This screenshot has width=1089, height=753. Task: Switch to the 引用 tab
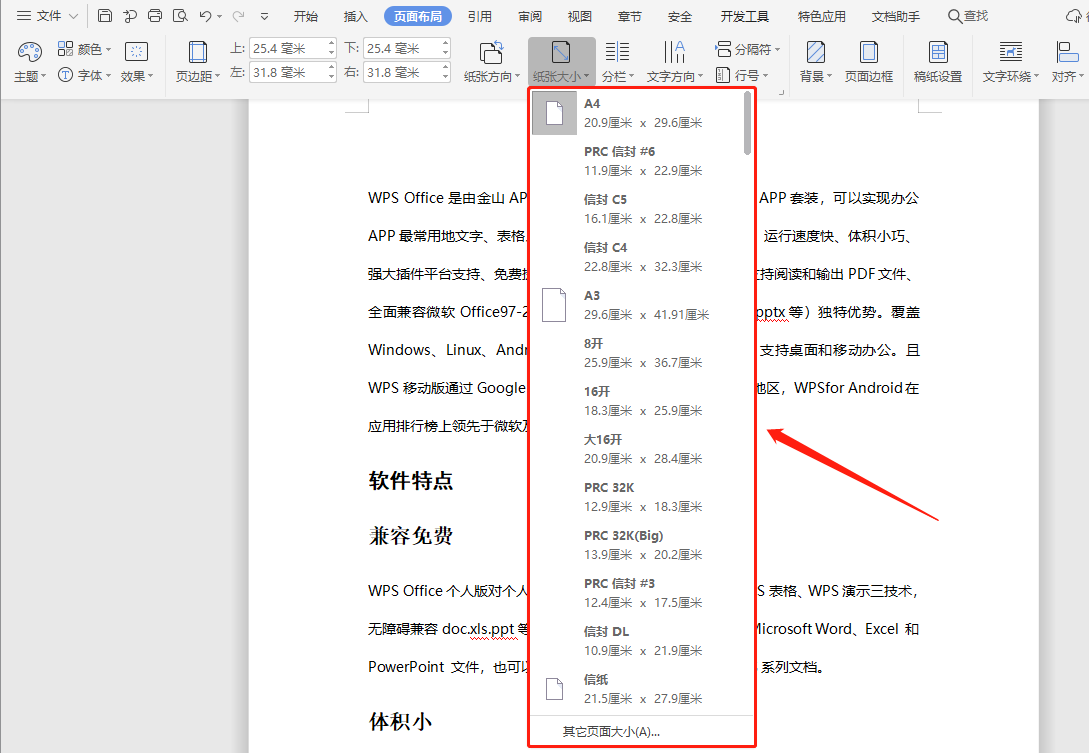(479, 16)
